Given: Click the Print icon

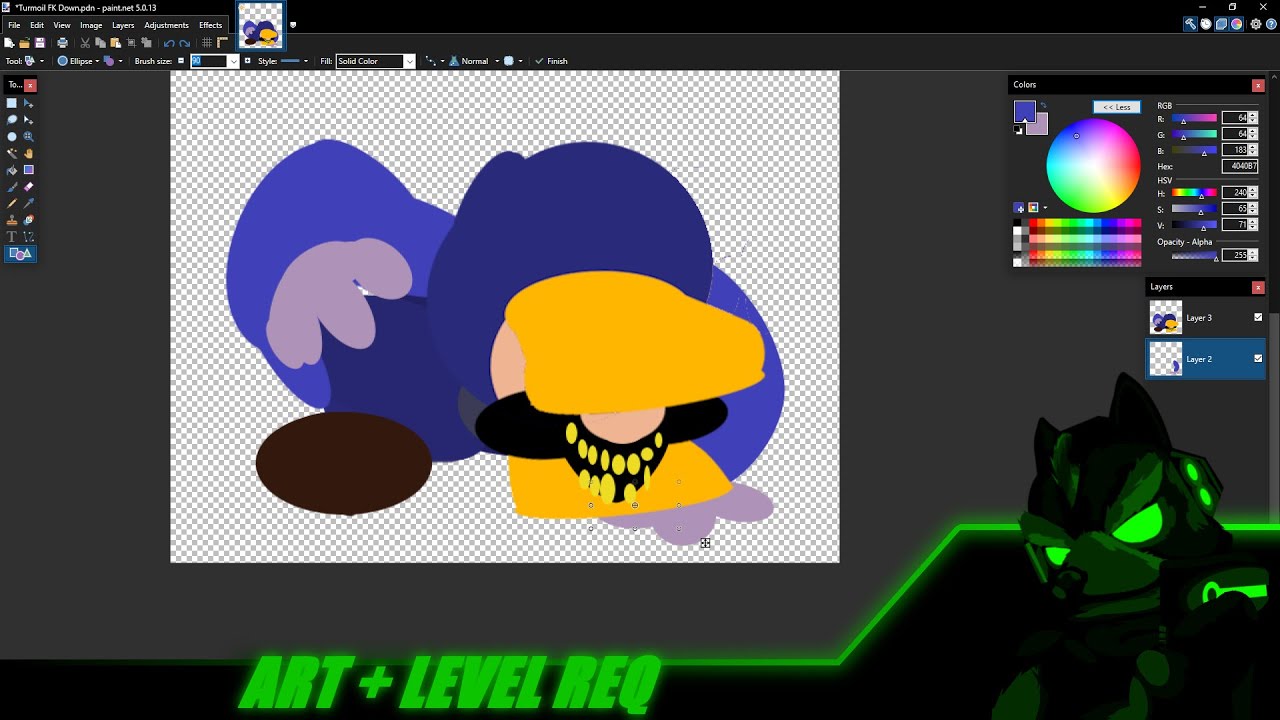Looking at the screenshot, I should pos(63,43).
